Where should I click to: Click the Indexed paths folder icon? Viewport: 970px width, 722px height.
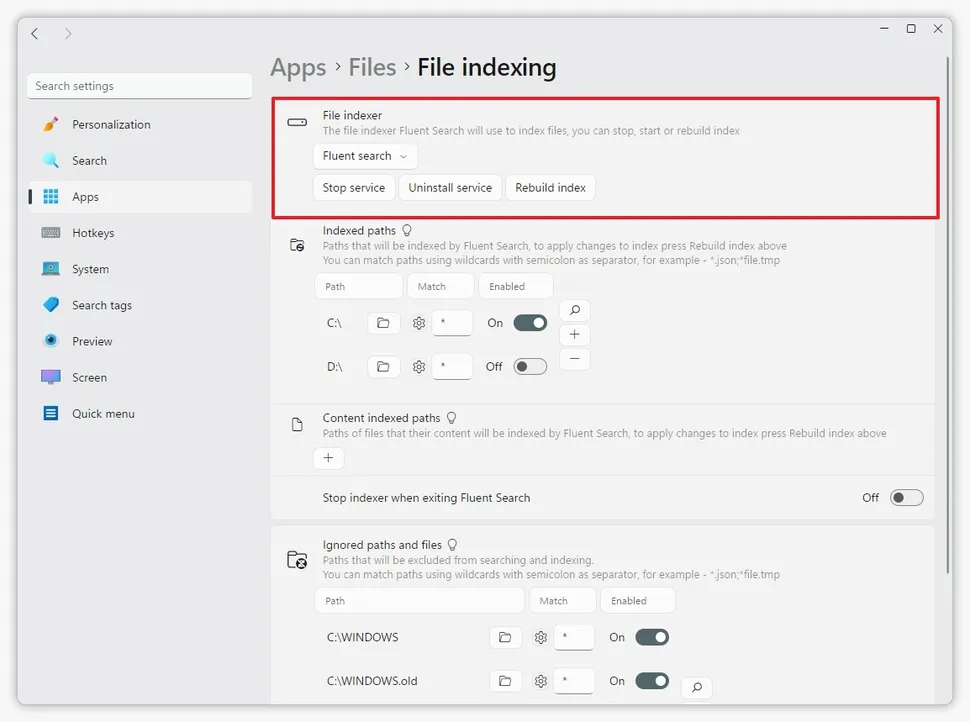[x=297, y=245]
